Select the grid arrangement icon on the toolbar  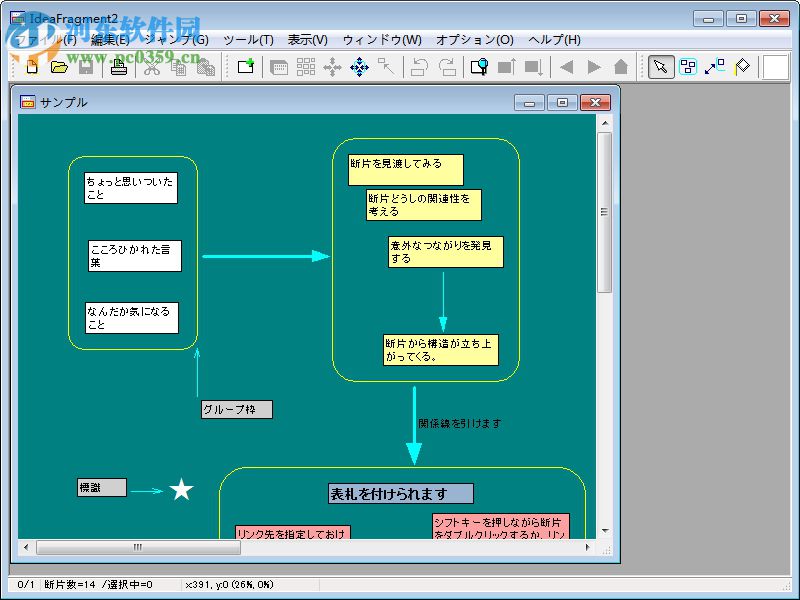tap(305, 67)
